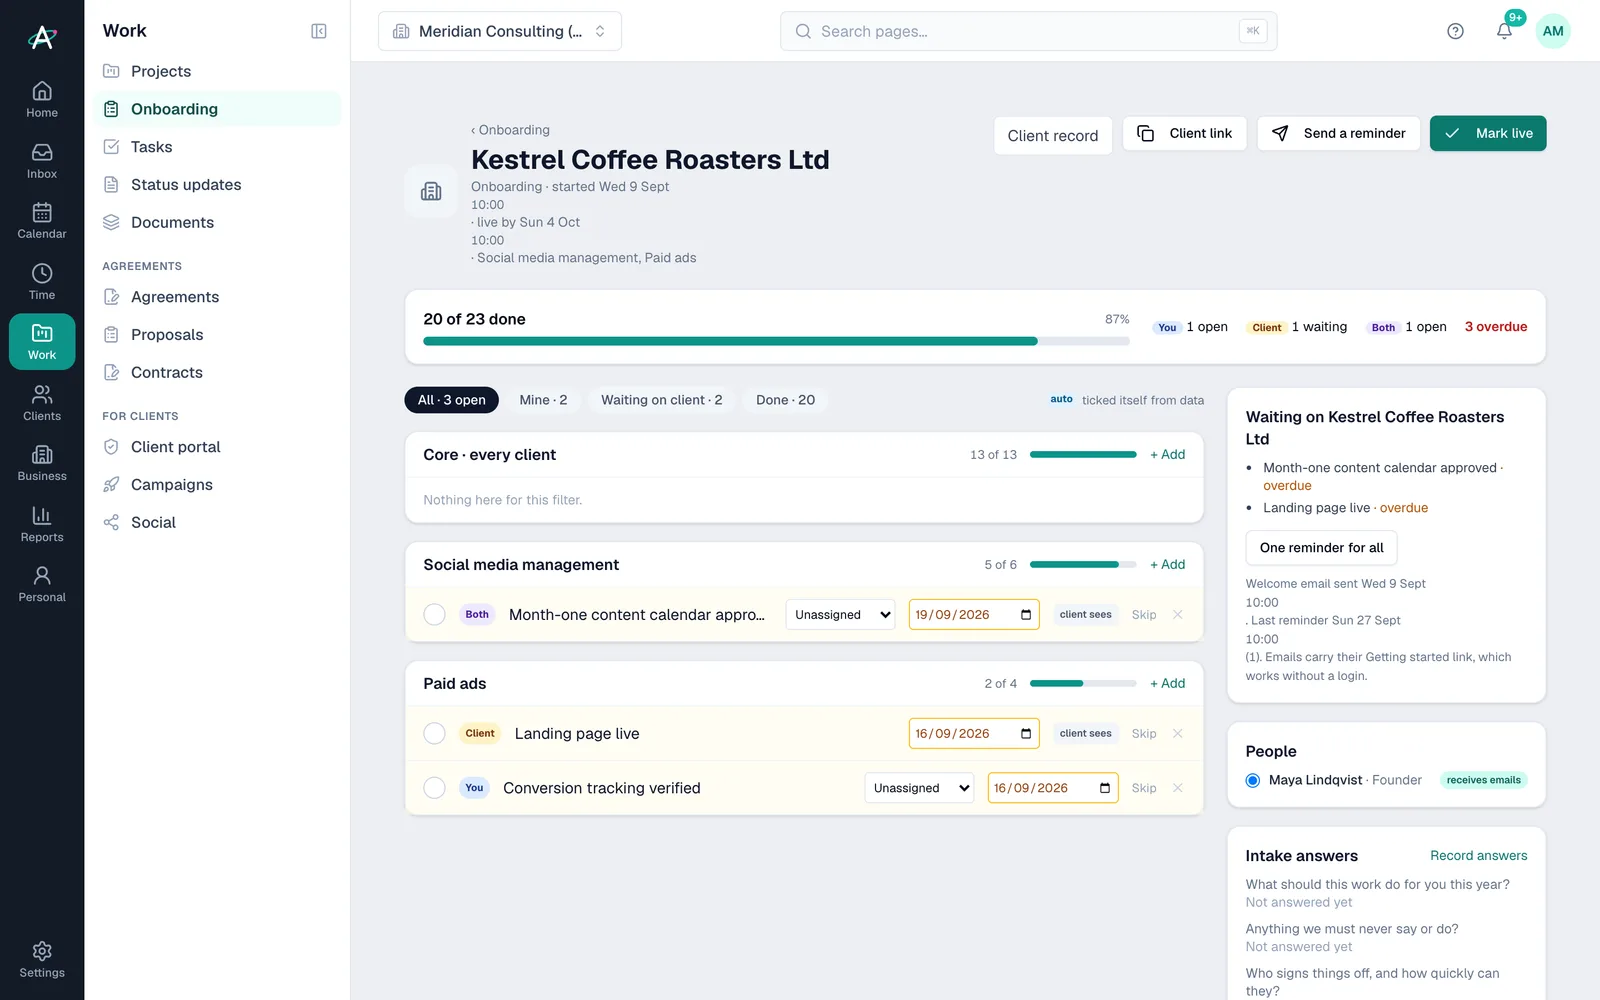This screenshot has width=1600, height=1000.
Task: Open assignee dropdown for Month-one content calendar
Action: point(840,614)
